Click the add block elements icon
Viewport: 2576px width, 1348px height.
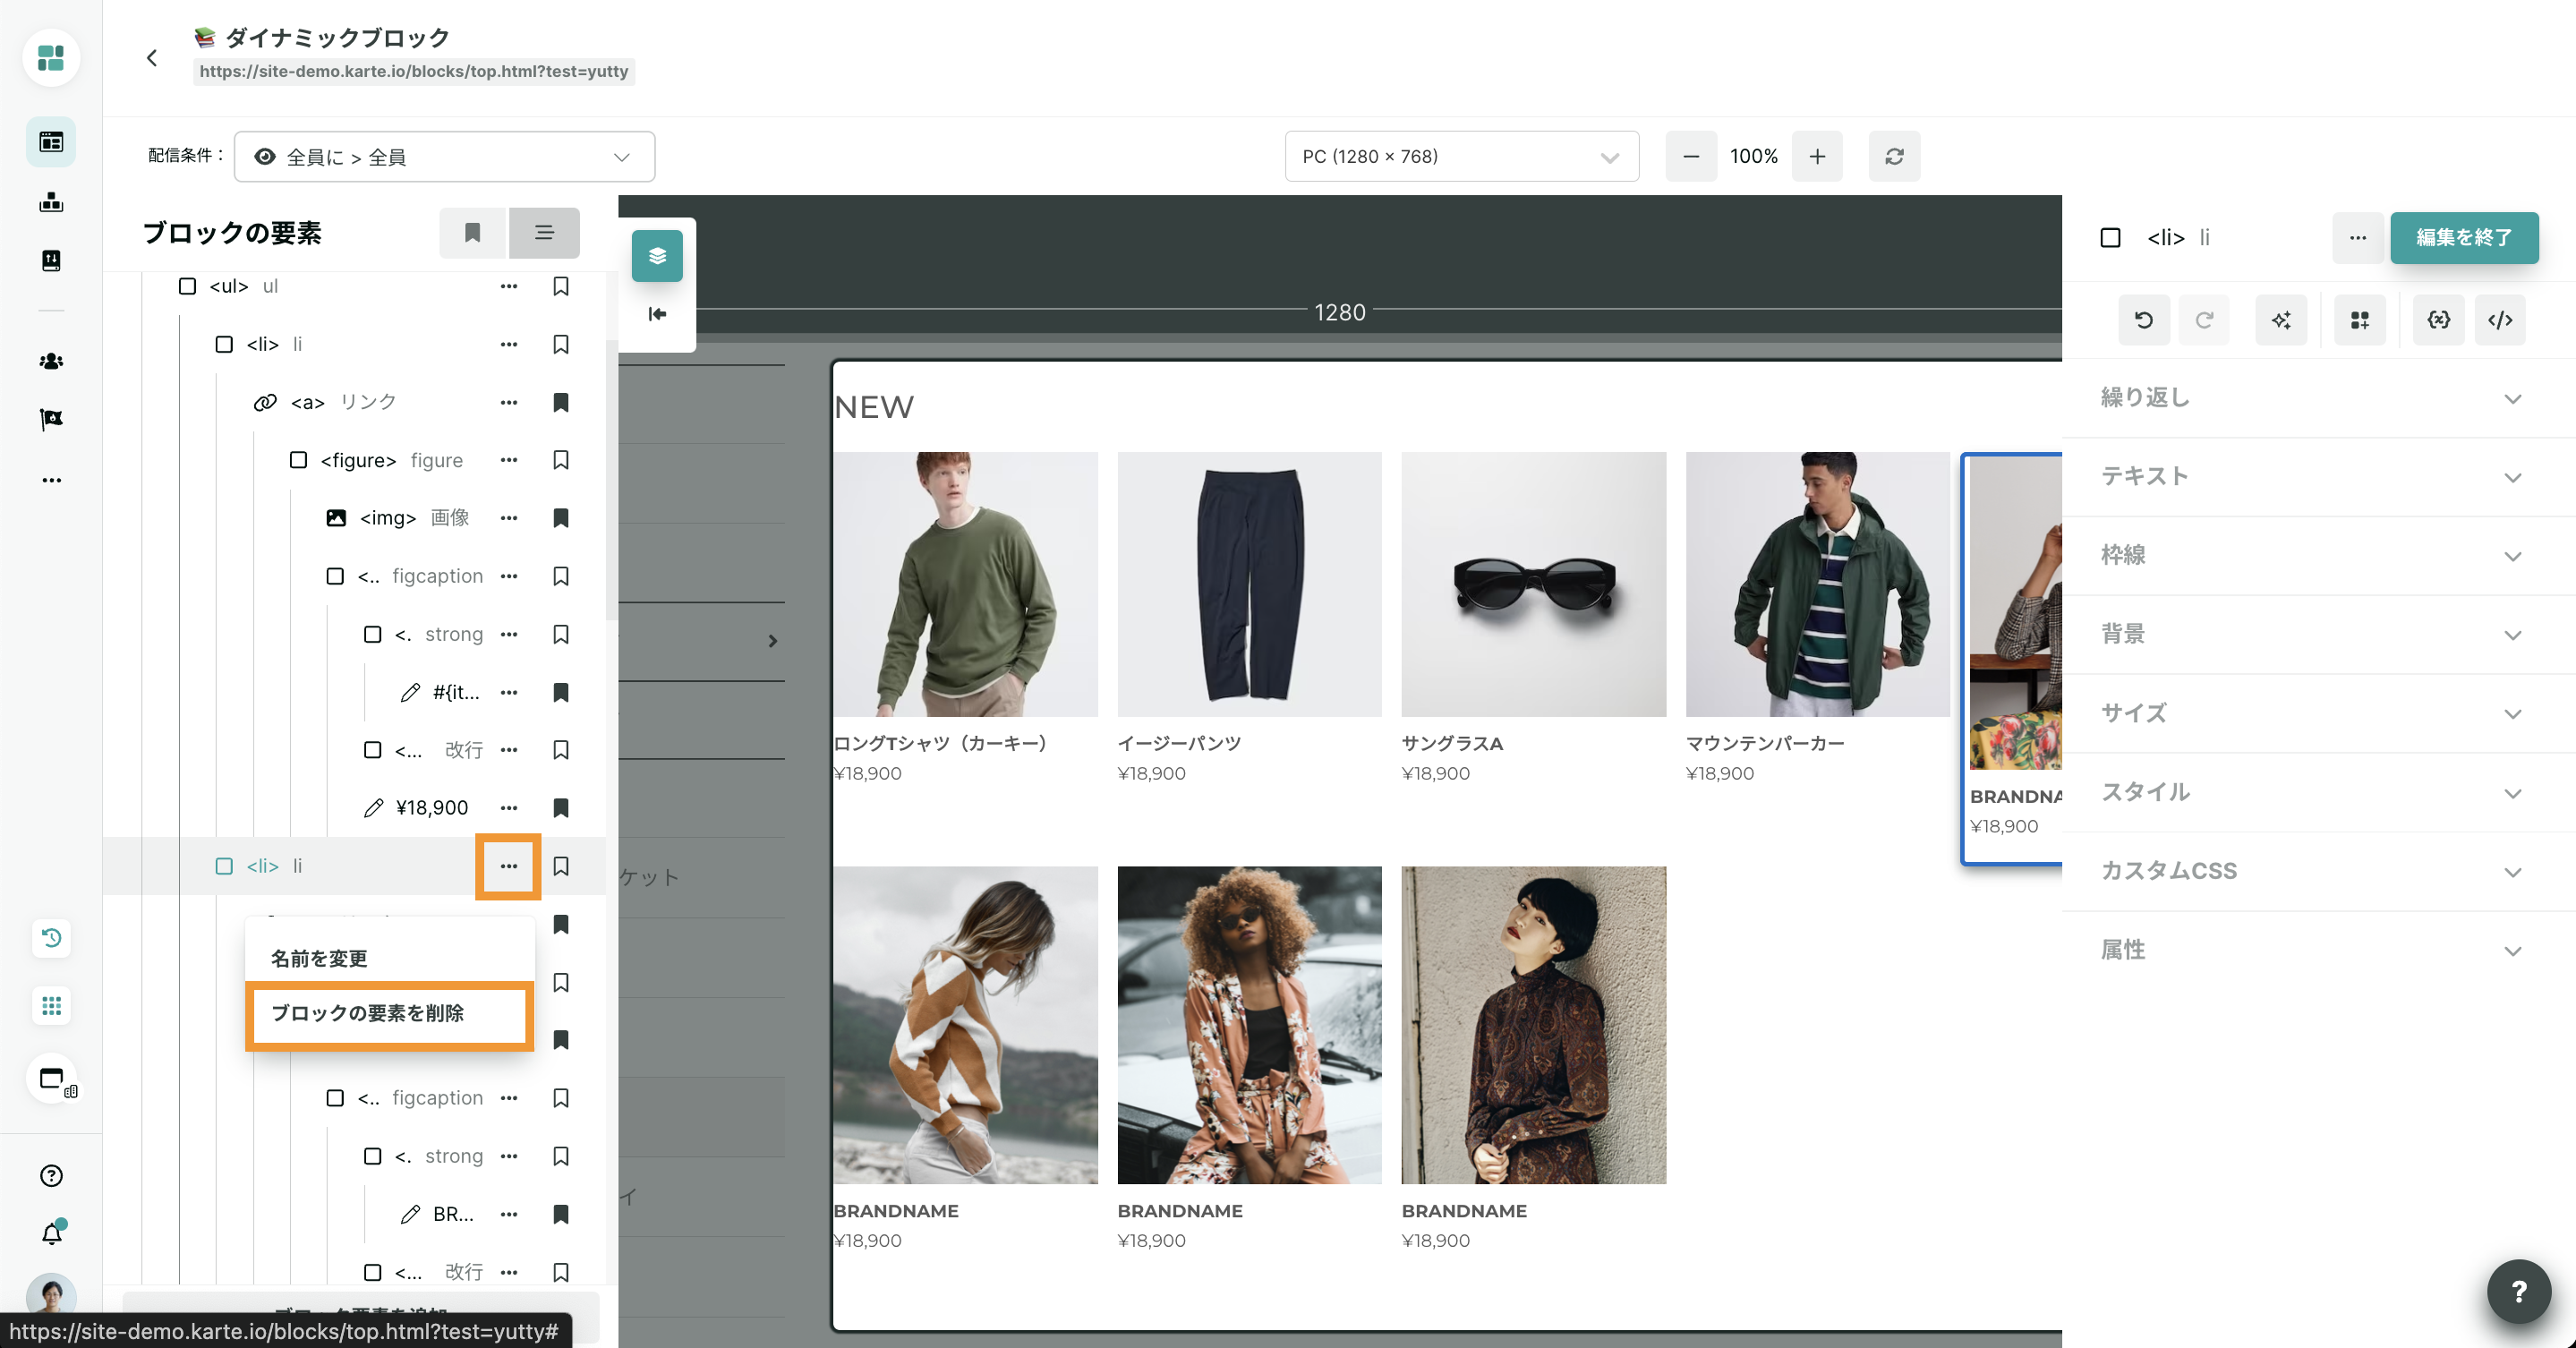coord(2359,320)
